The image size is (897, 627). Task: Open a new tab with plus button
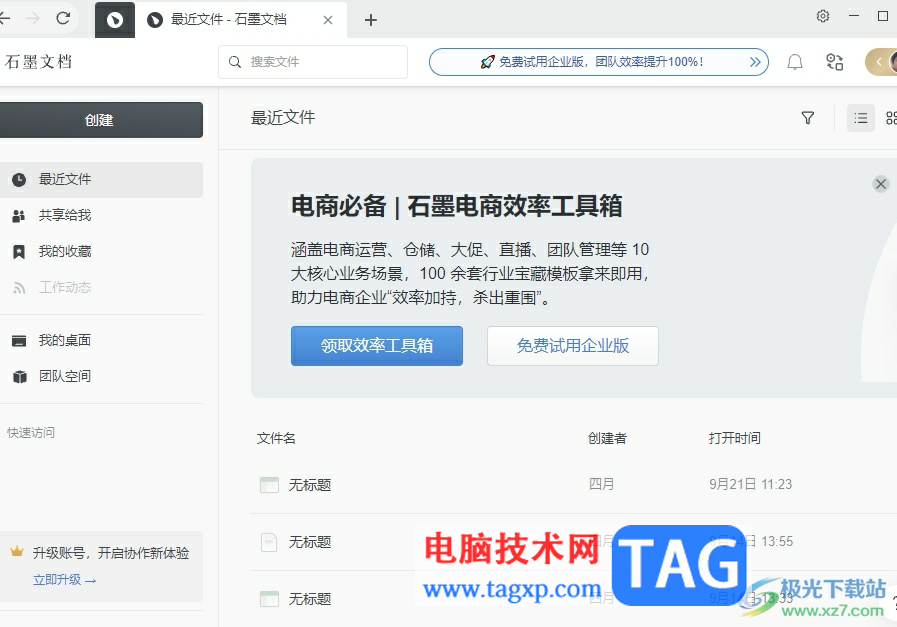tap(371, 20)
